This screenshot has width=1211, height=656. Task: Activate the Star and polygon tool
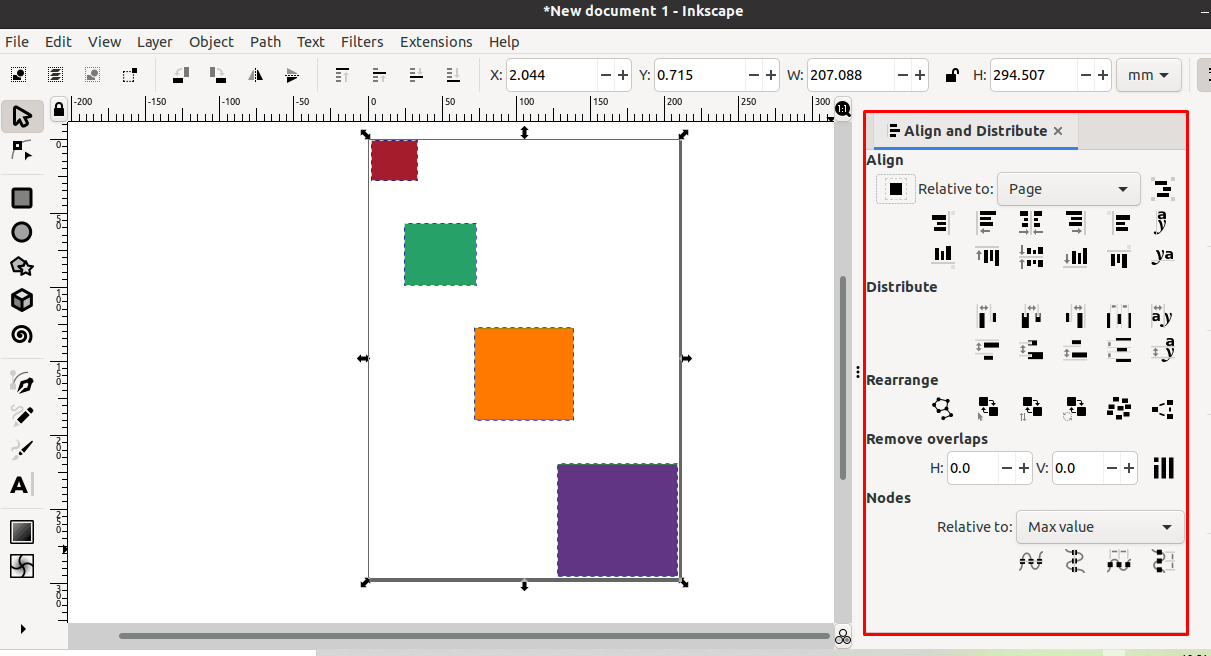click(22, 266)
